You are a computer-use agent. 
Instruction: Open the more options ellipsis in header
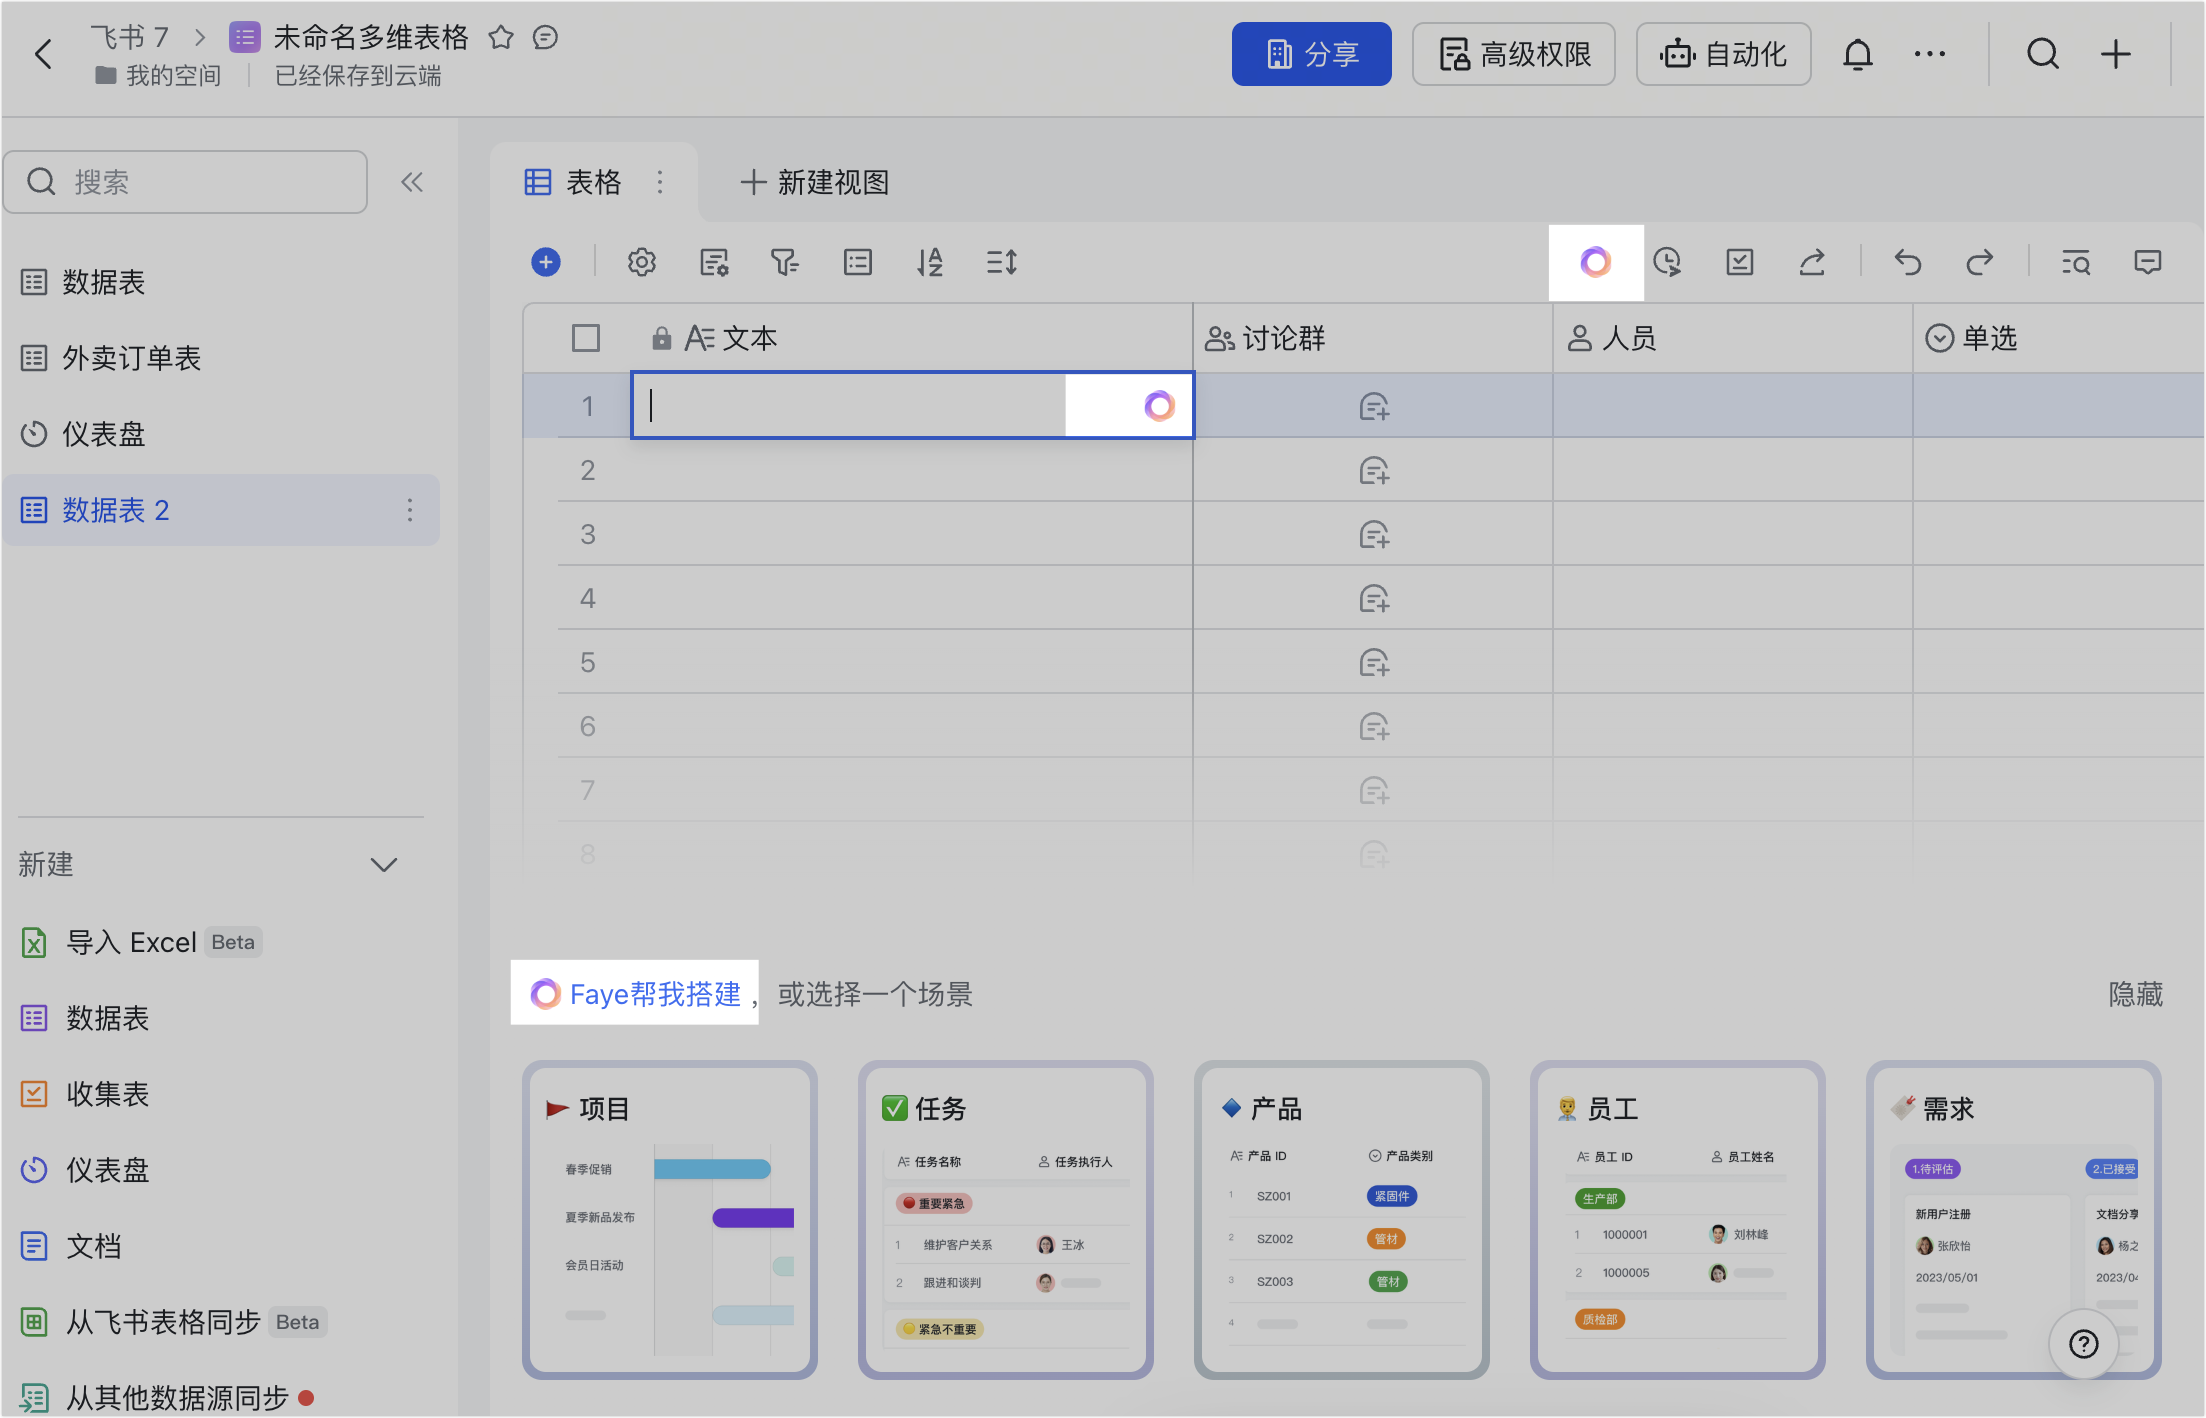[1929, 54]
